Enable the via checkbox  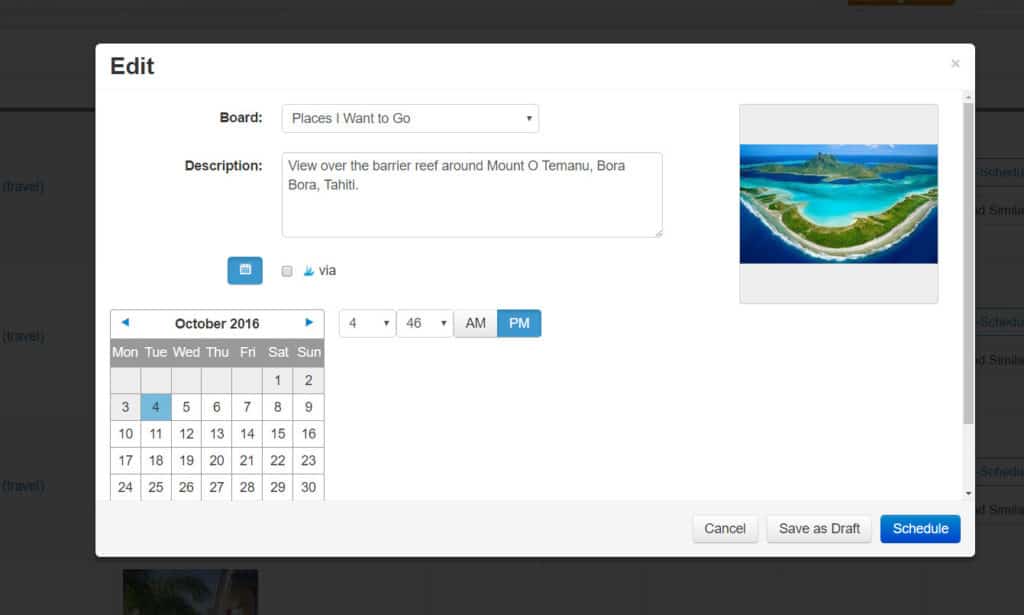286,270
